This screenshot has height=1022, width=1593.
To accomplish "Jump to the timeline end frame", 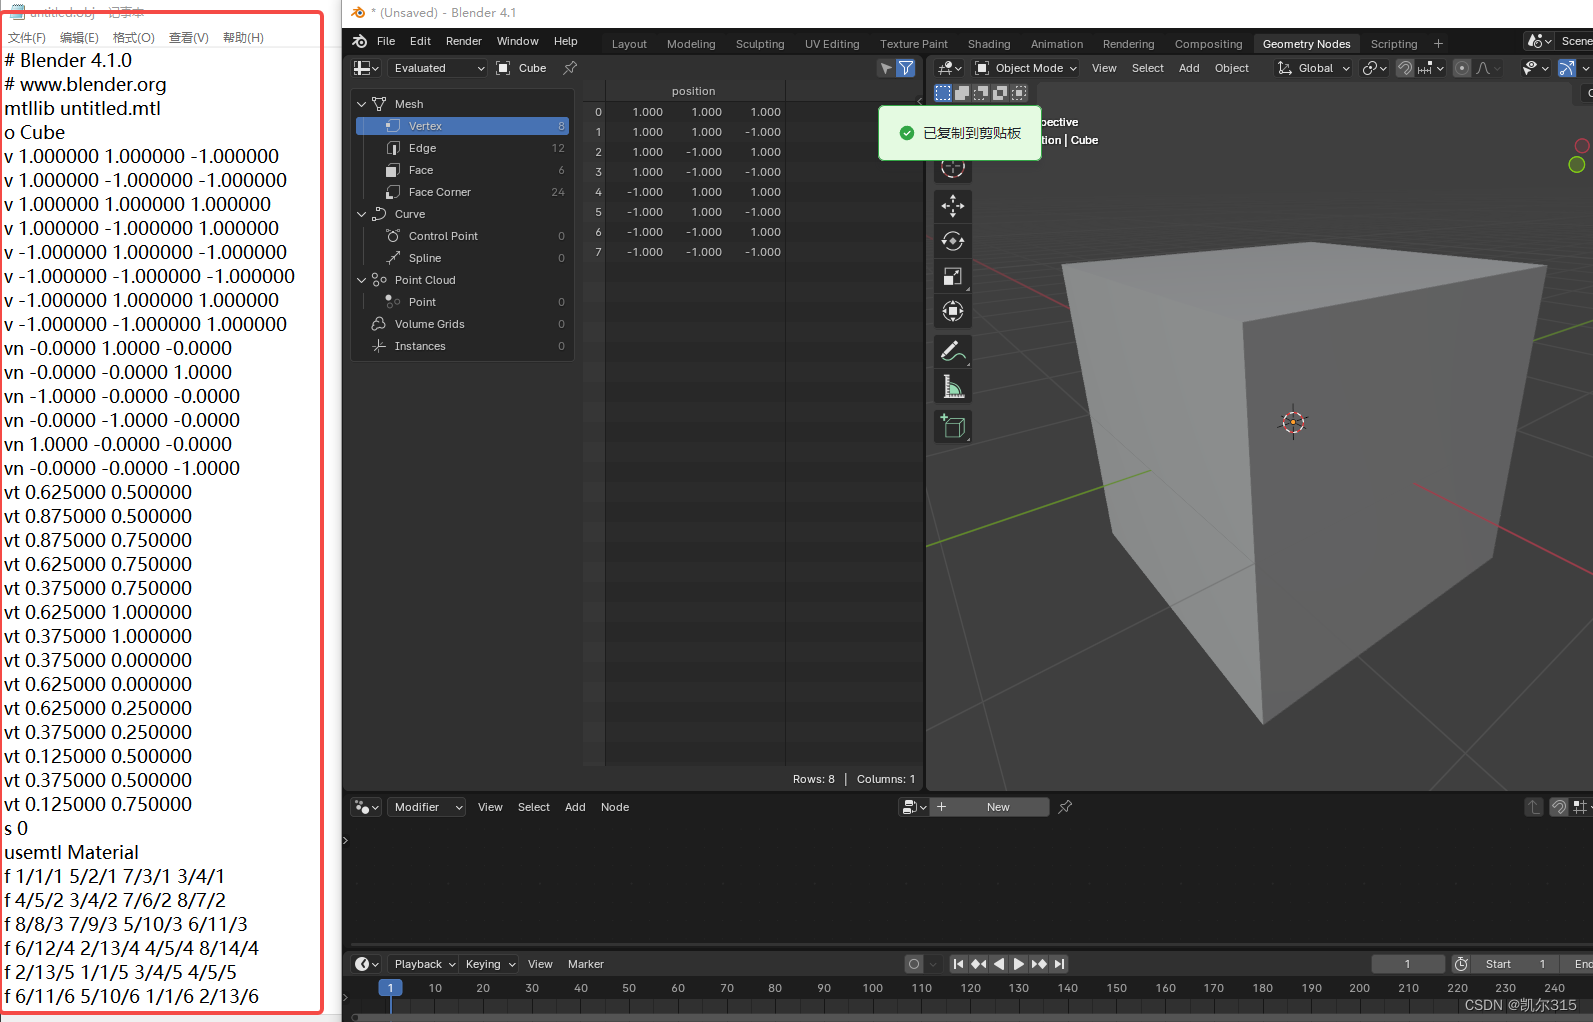I will (1059, 964).
